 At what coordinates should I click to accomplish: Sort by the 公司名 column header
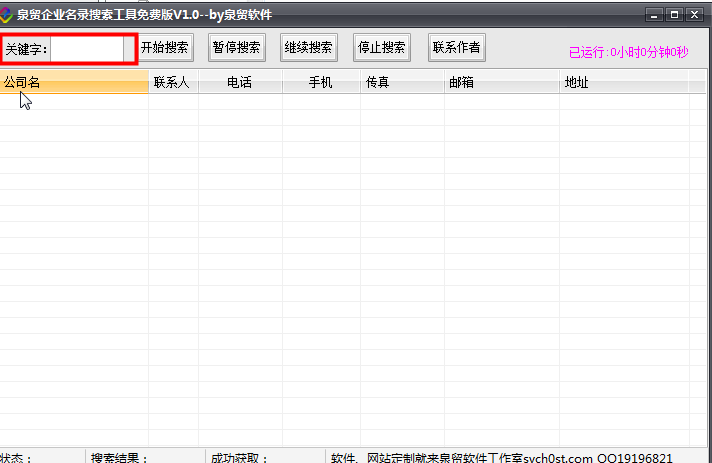[x=74, y=82]
